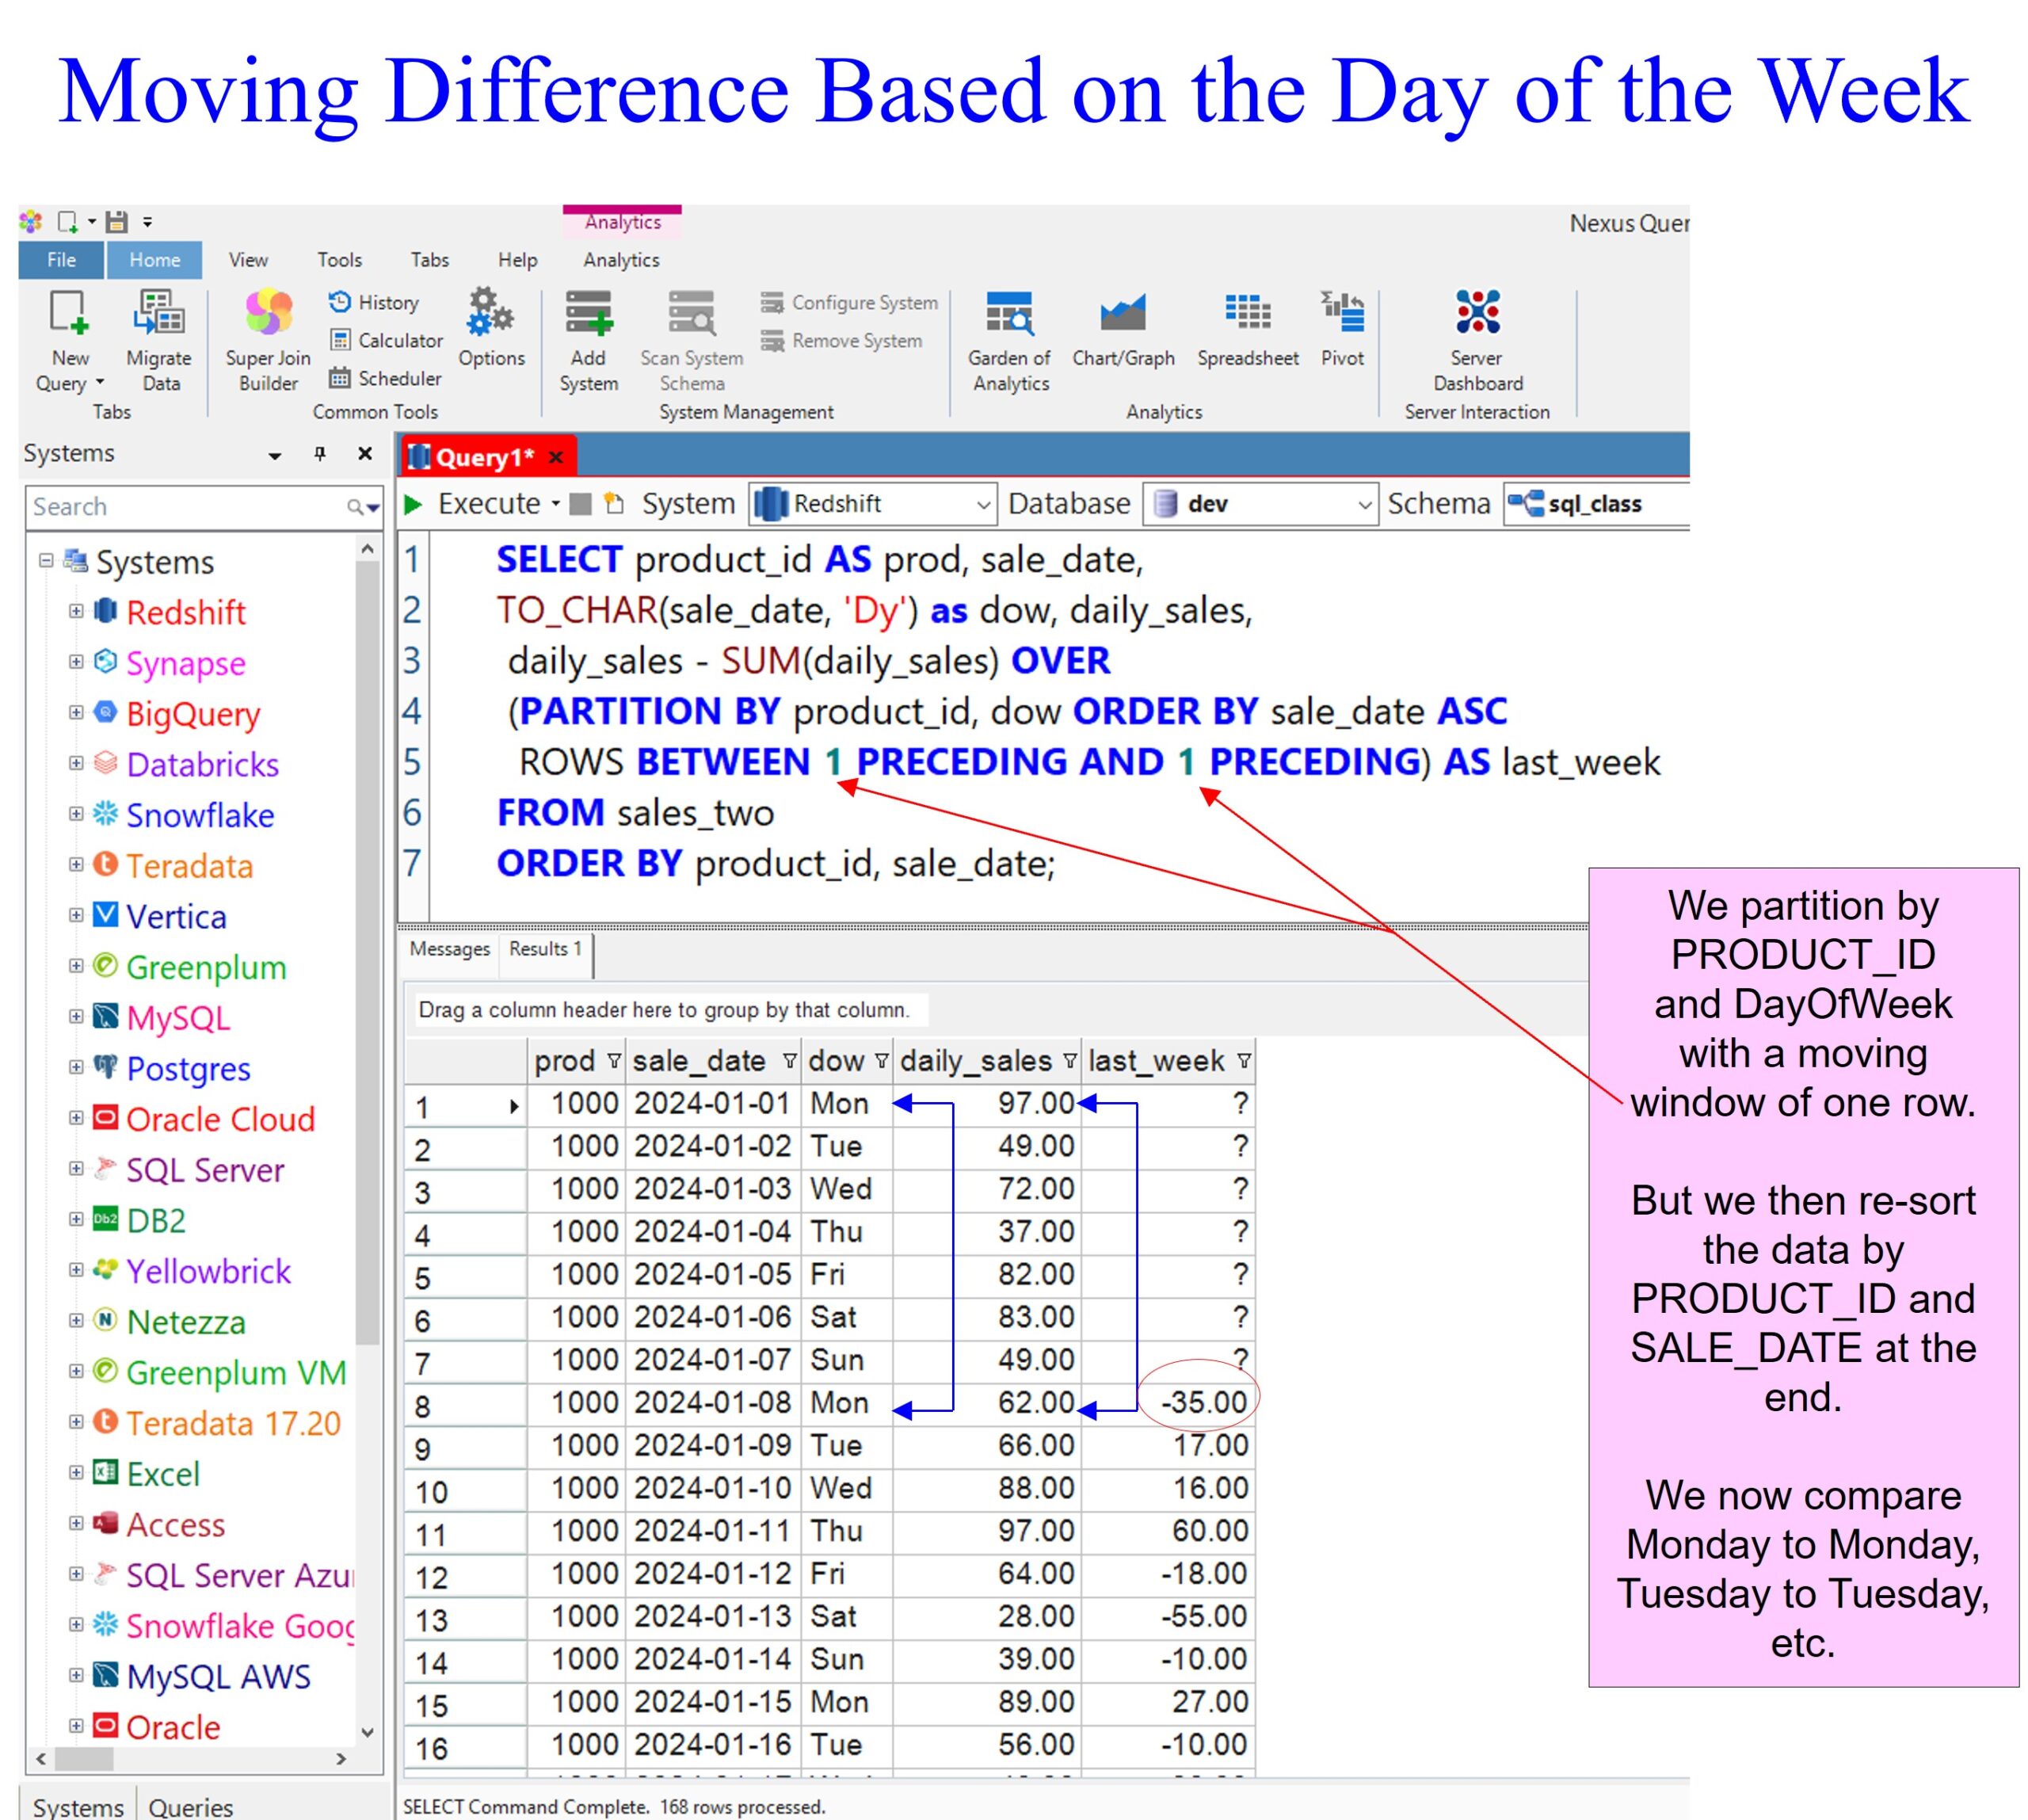Pin the Systems panel
Screen dimensions: 2028x1820
coord(320,454)
